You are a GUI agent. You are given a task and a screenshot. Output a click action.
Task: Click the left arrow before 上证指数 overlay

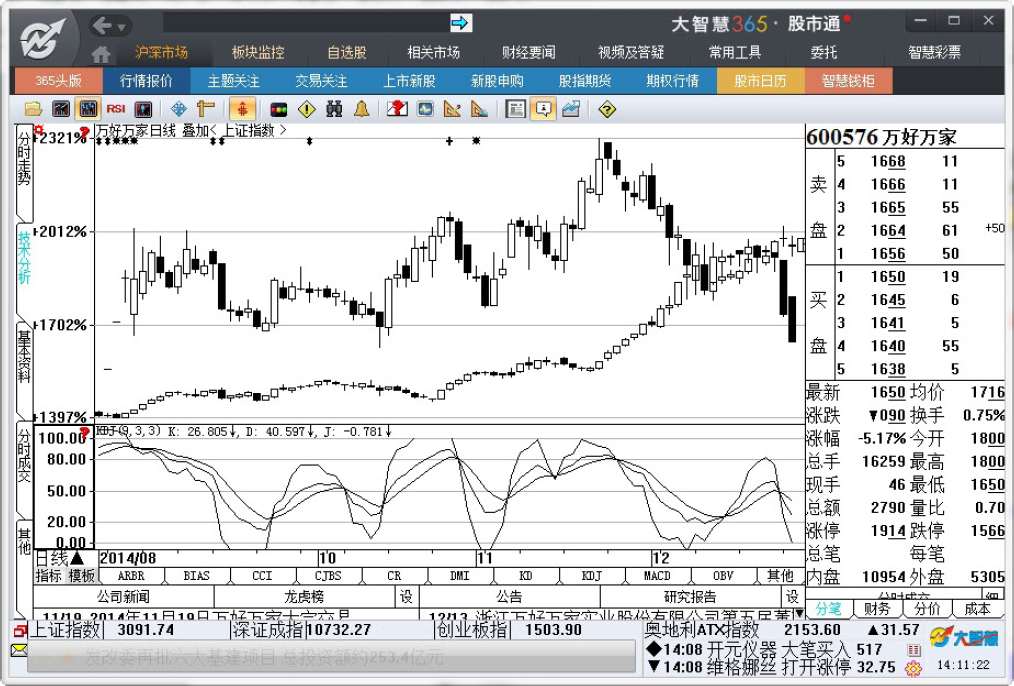pyautogui.click(x=213, y=131)
